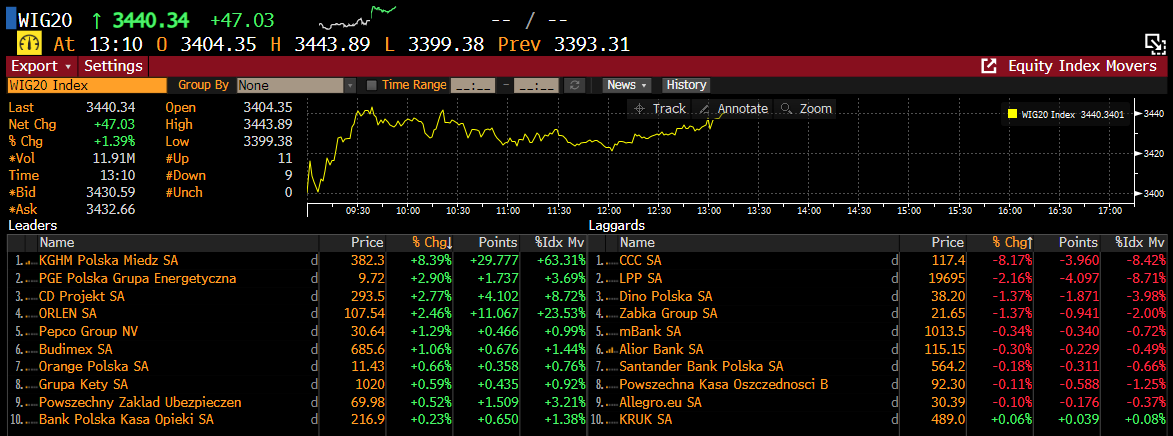
Task: Open the Export dropdown menu
Action: (41, 66)
